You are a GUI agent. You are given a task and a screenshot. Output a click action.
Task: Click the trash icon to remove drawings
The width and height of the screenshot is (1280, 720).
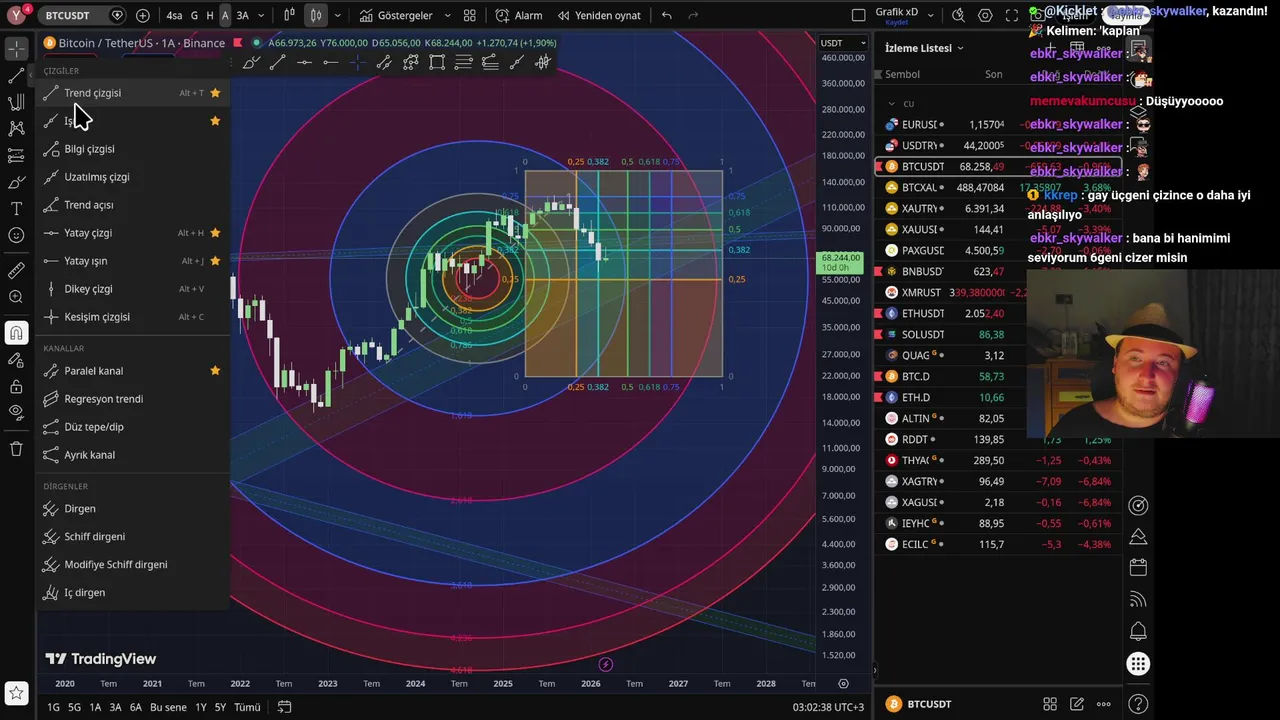16,449
